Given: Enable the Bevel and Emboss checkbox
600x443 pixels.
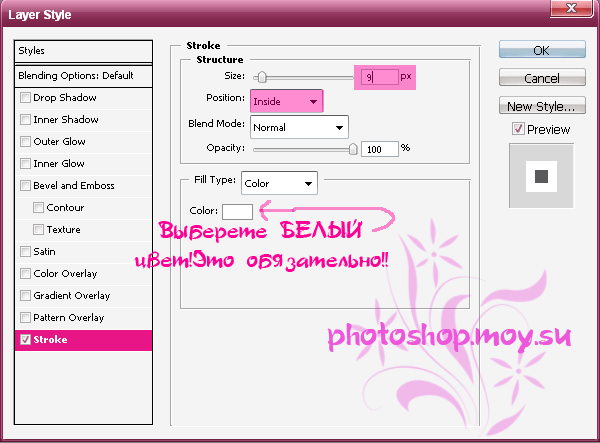Looking at the screenshot, I should (25, 186).
